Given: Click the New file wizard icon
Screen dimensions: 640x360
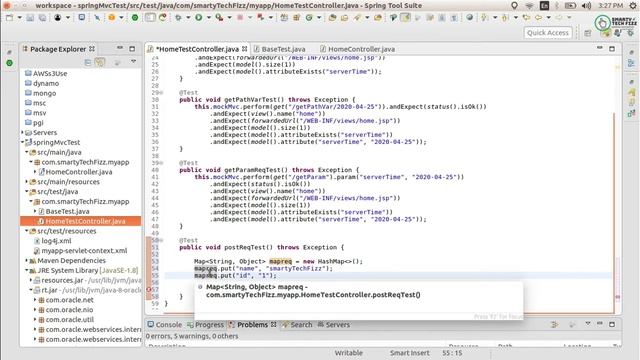Looking at the screenshot, I should 9,18.
